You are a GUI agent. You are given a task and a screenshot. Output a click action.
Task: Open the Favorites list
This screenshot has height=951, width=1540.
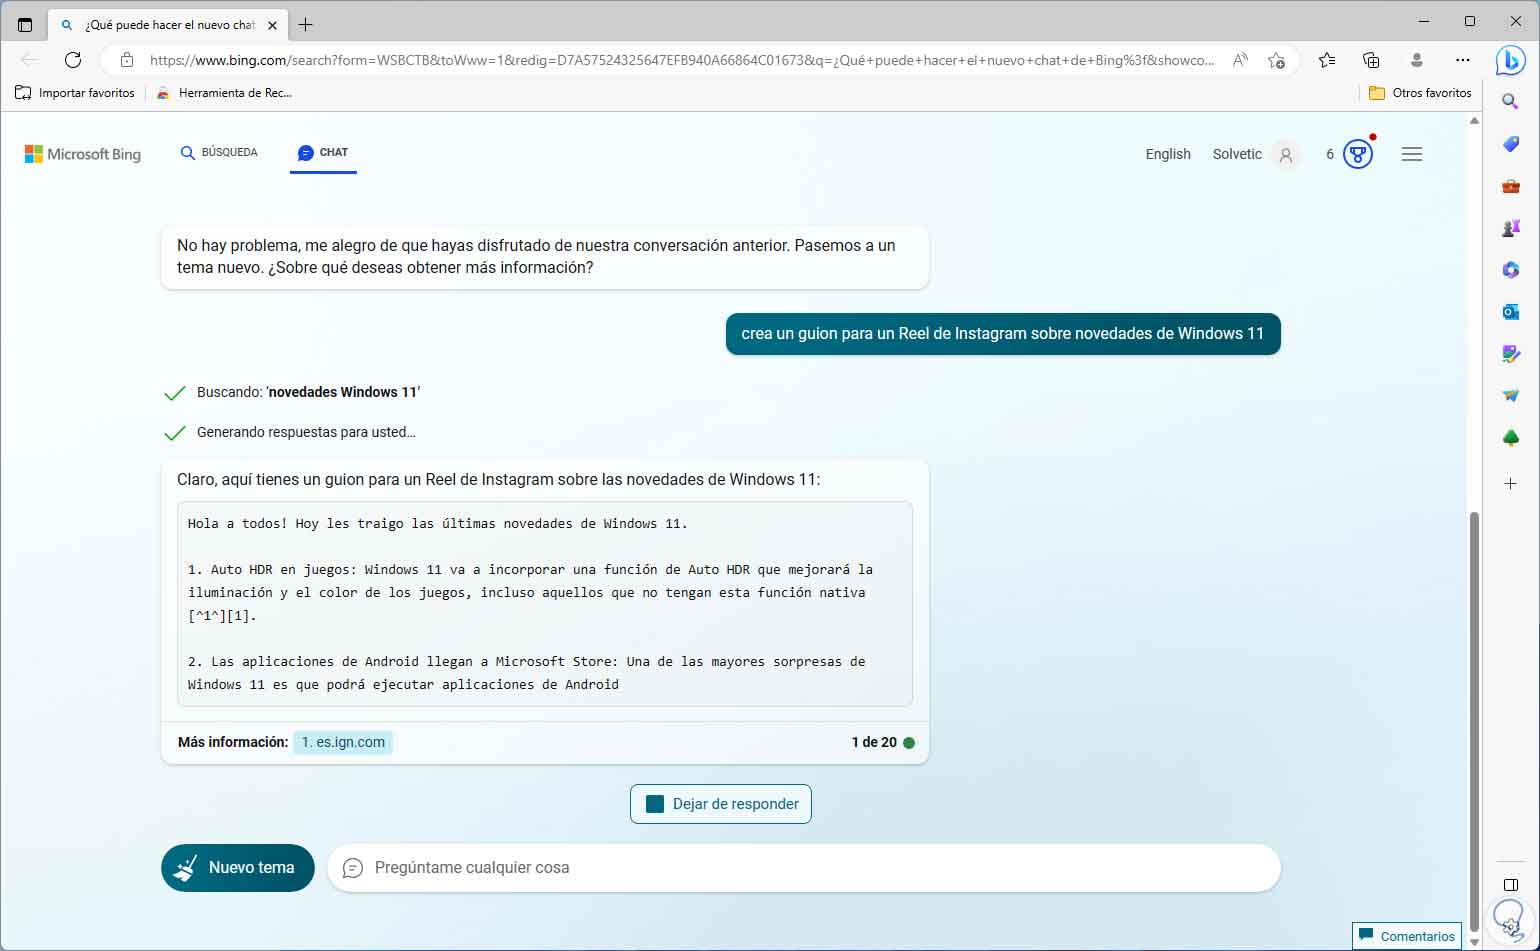coord(1327,60)
